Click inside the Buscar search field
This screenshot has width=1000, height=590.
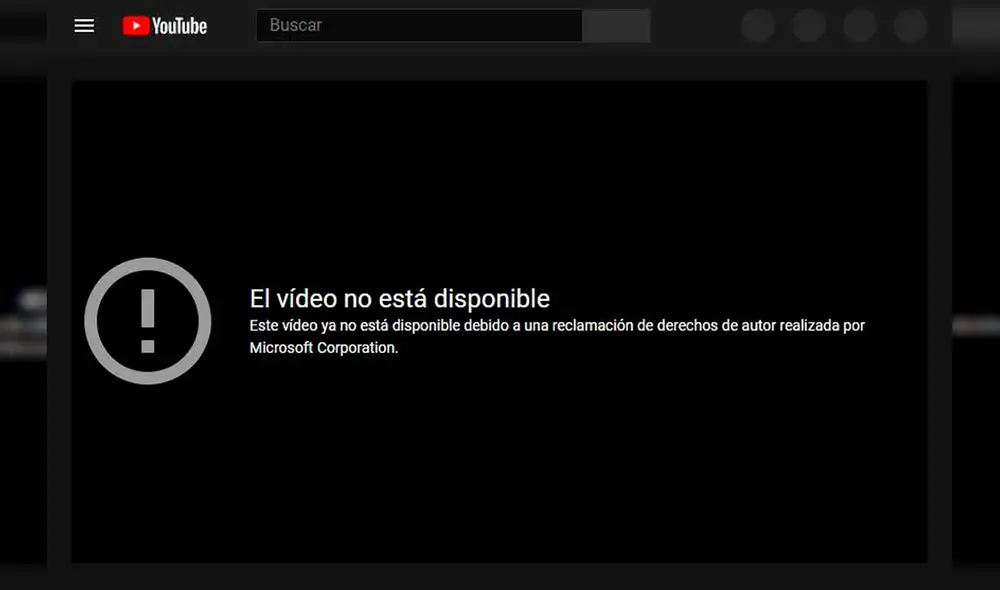tap(418, 25)
